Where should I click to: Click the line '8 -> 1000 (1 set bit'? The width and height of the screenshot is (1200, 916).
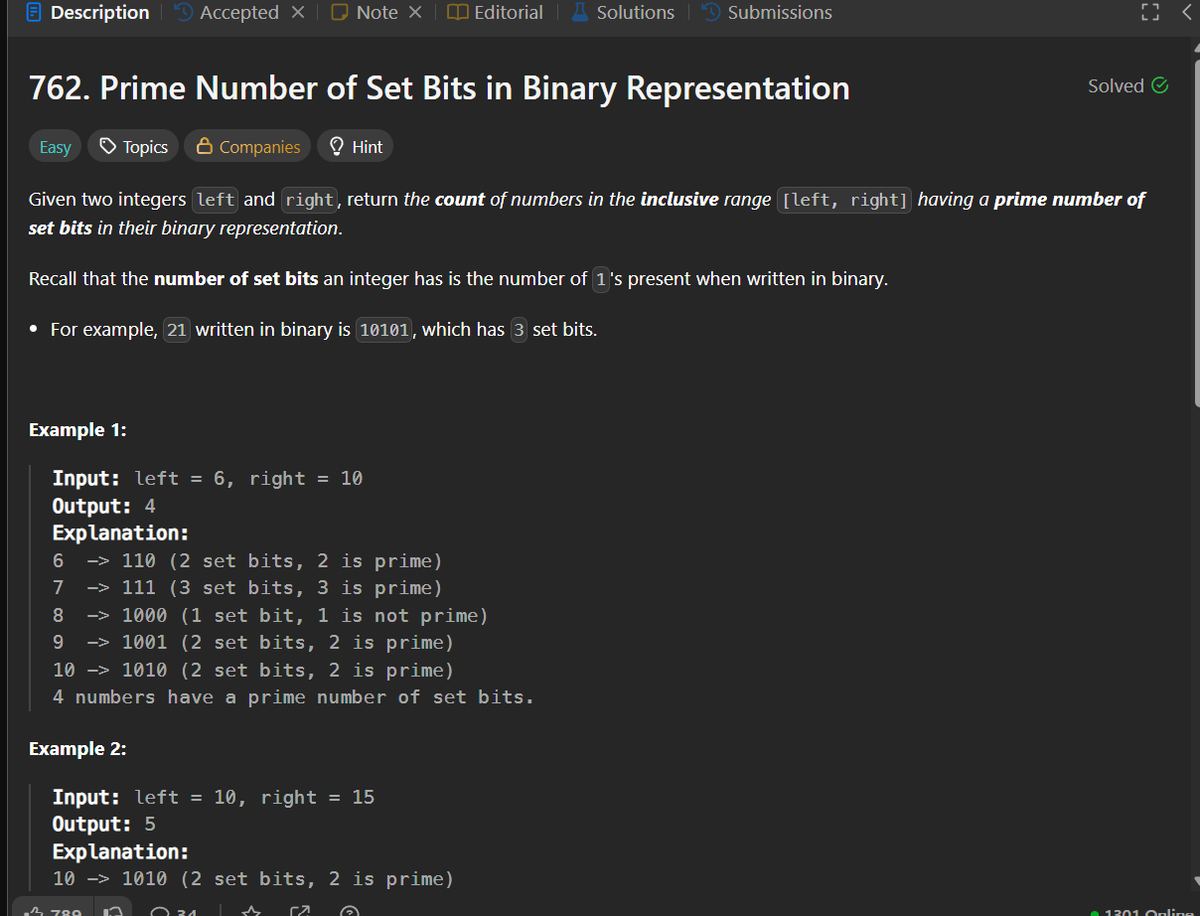click(270, 616)
